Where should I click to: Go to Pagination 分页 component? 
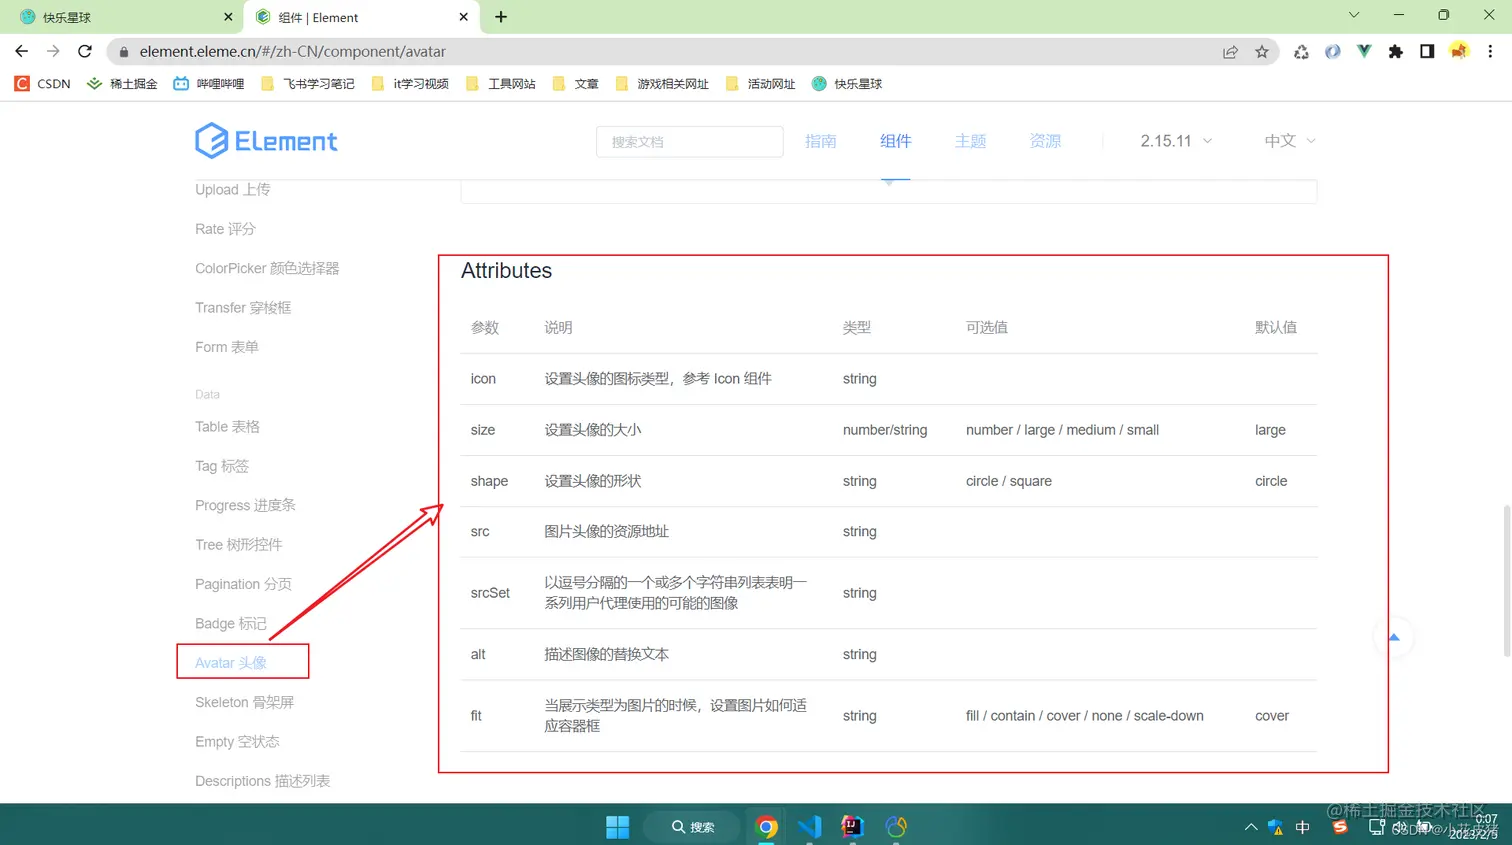[243, 584]
